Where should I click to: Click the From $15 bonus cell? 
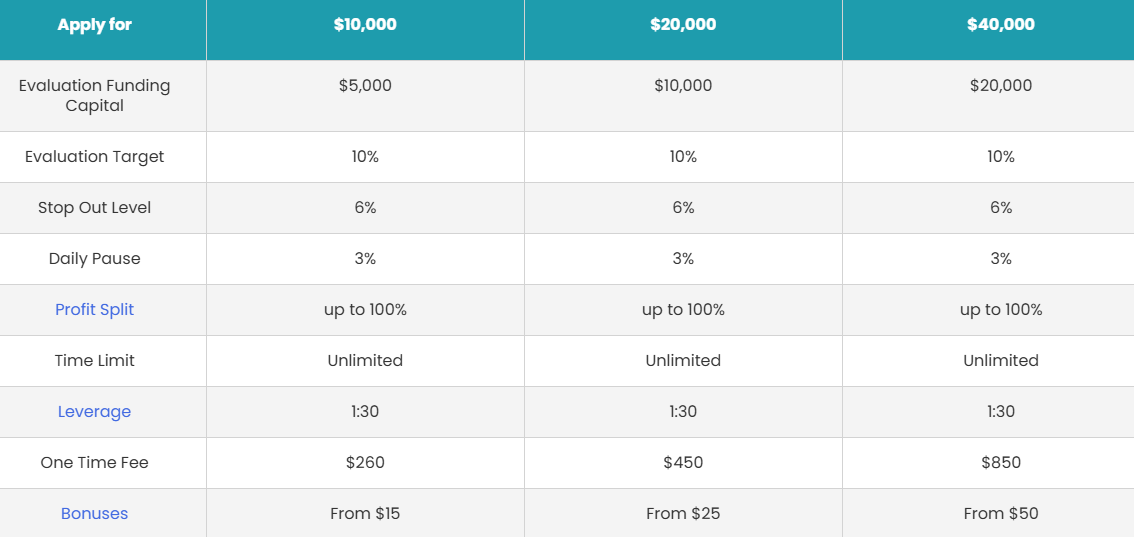coord(365,514)
